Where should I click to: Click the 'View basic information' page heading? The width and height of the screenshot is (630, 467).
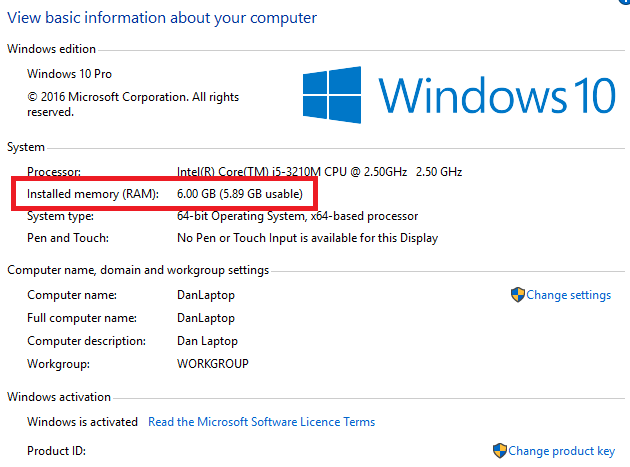pyautogui.click(x=163, y=18)
